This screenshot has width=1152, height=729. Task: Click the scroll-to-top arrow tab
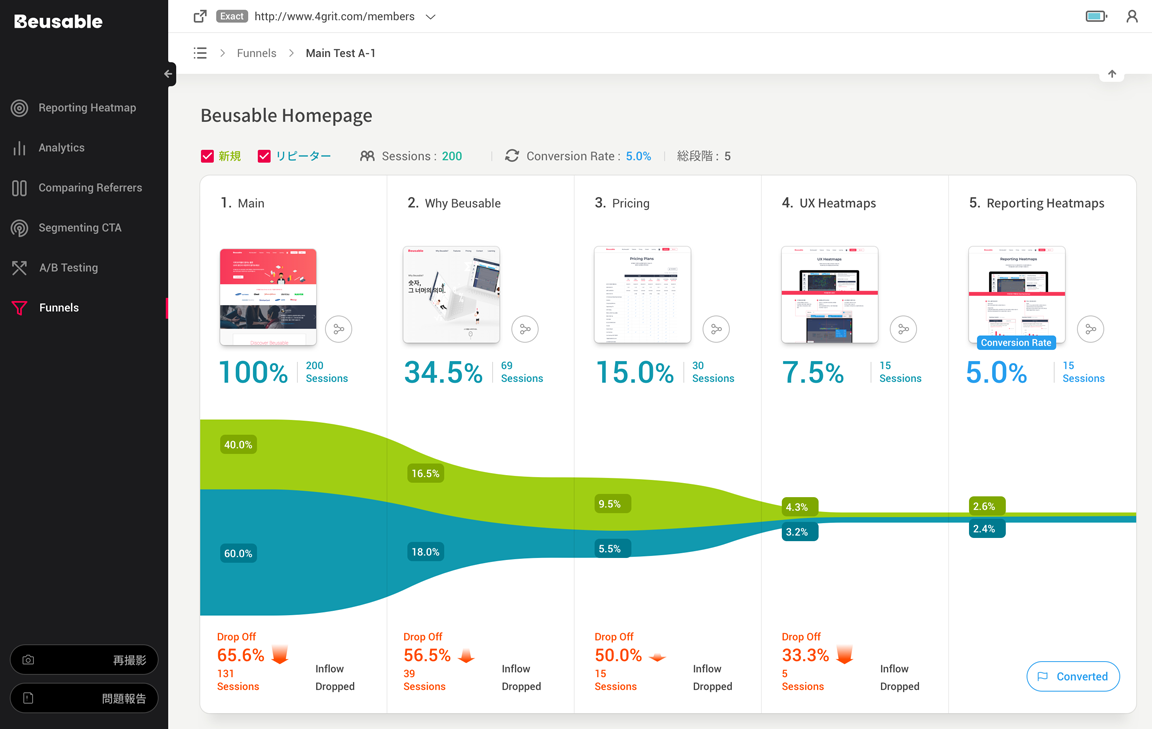[x=1112, y=74]
